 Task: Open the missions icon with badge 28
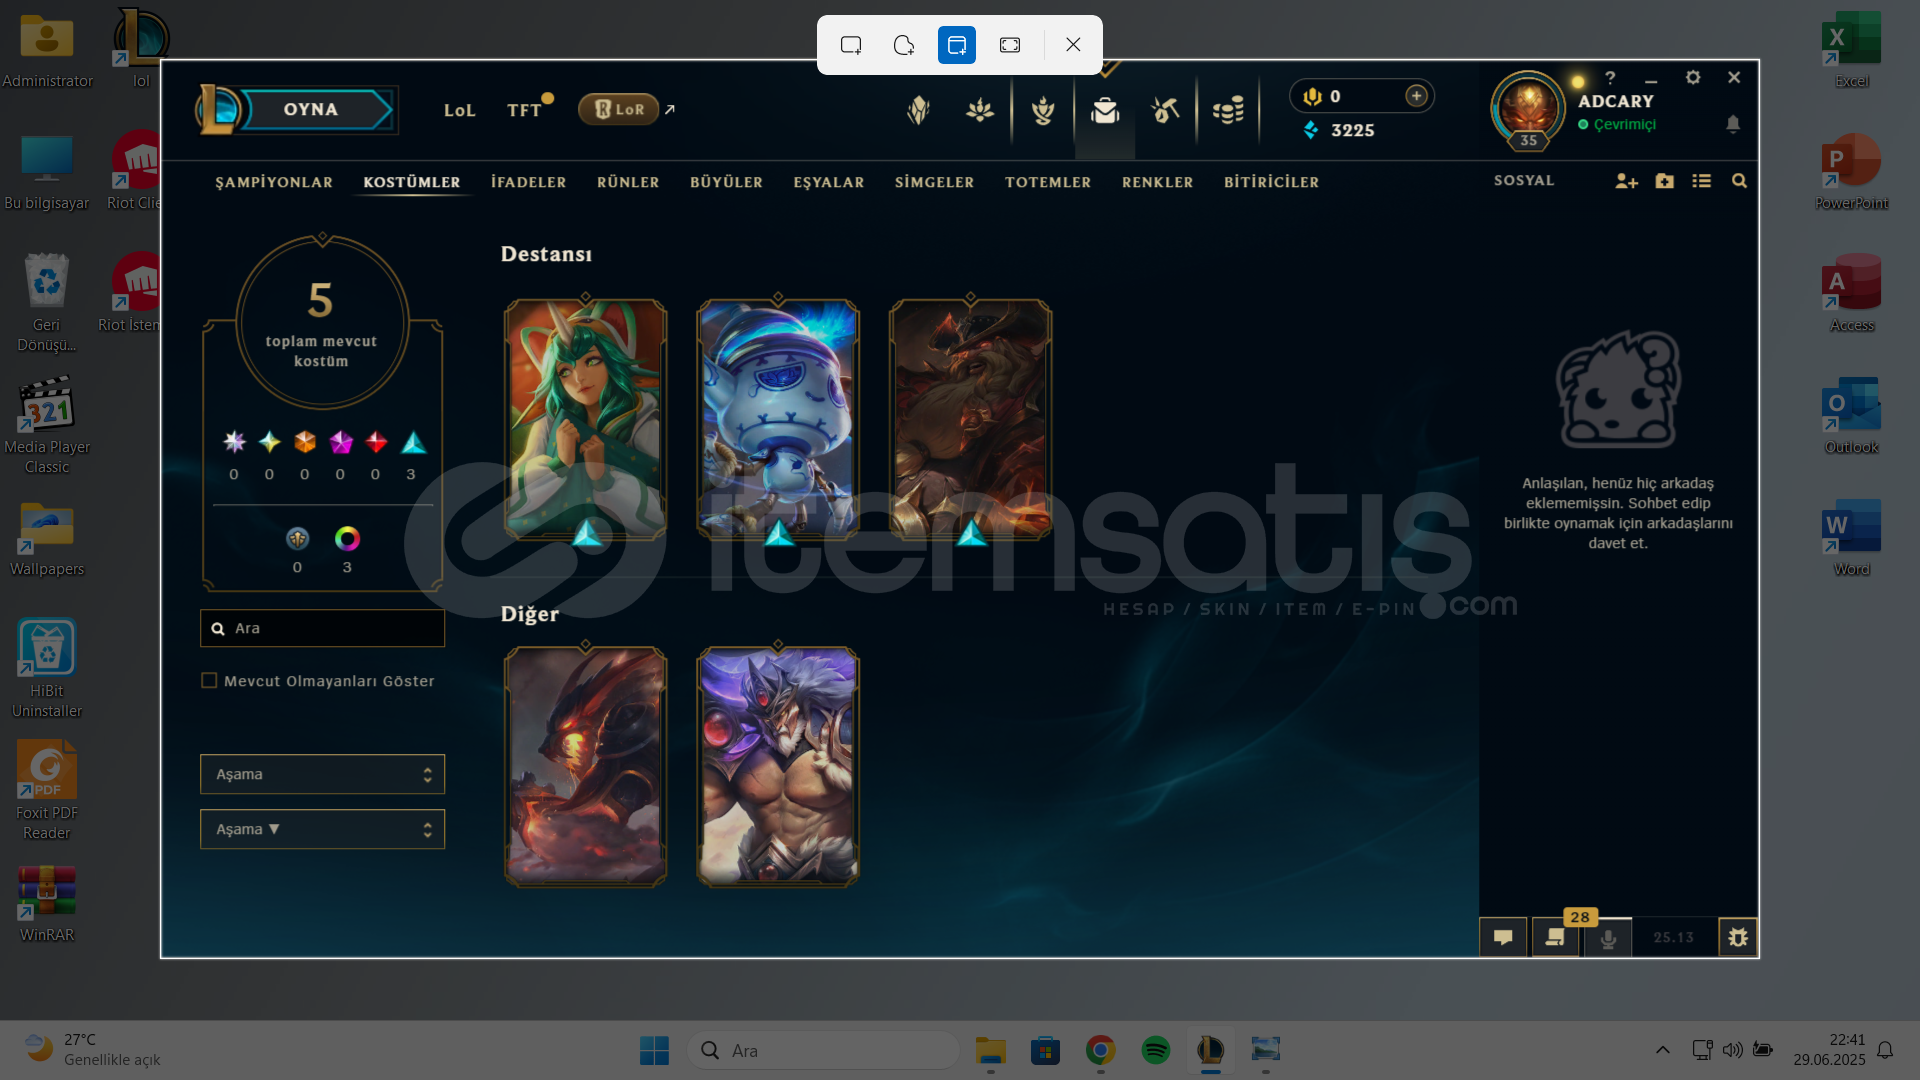click(x=1555, y=938)
